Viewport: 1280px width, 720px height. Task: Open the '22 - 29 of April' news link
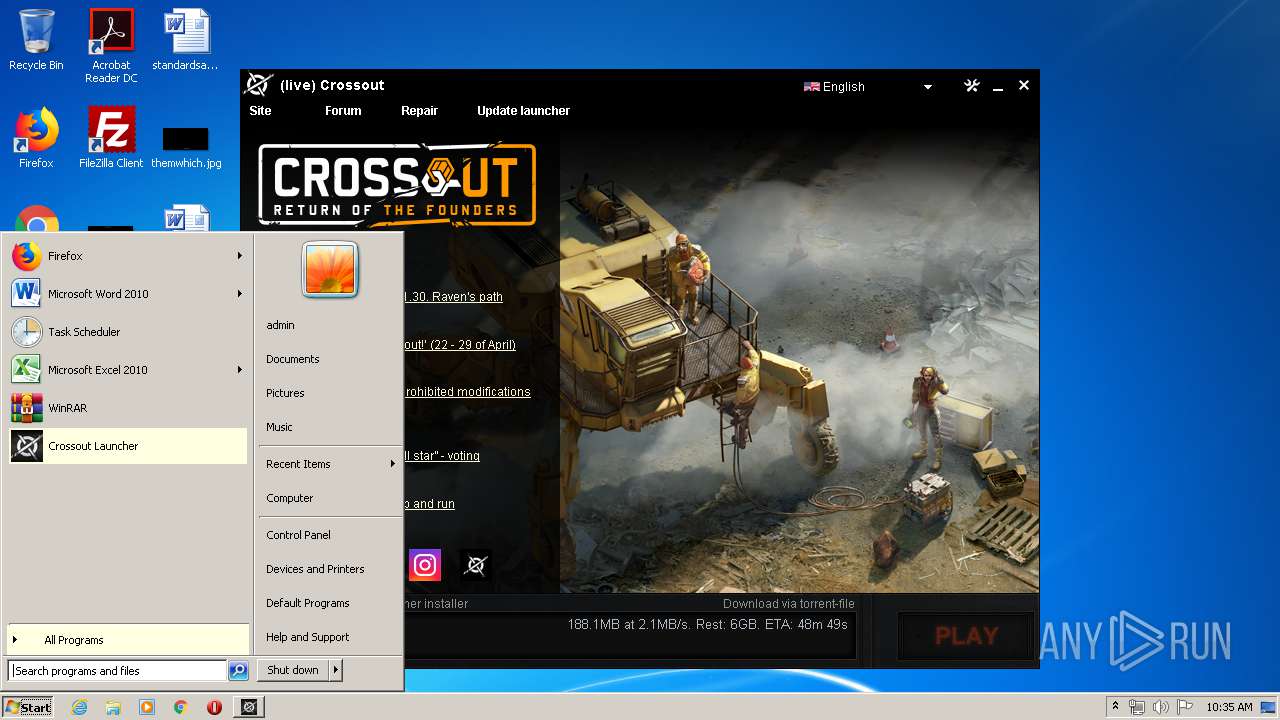point(460,345)
